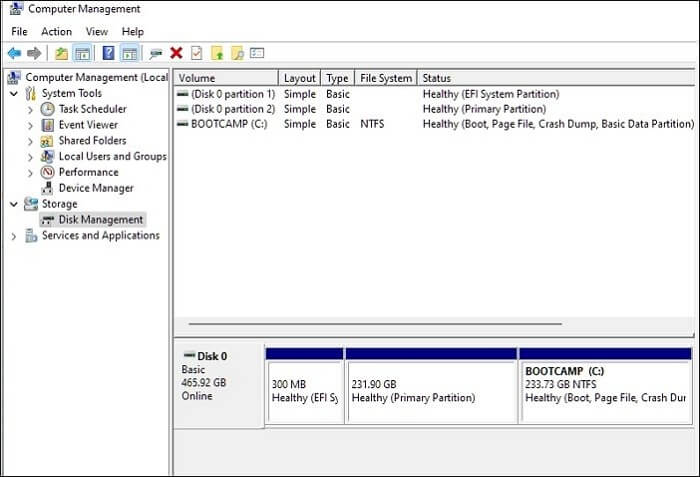This screenshot has width=700, height=477.
Task: Click the Computer Management (Local) root node
Action: point(95,77)
